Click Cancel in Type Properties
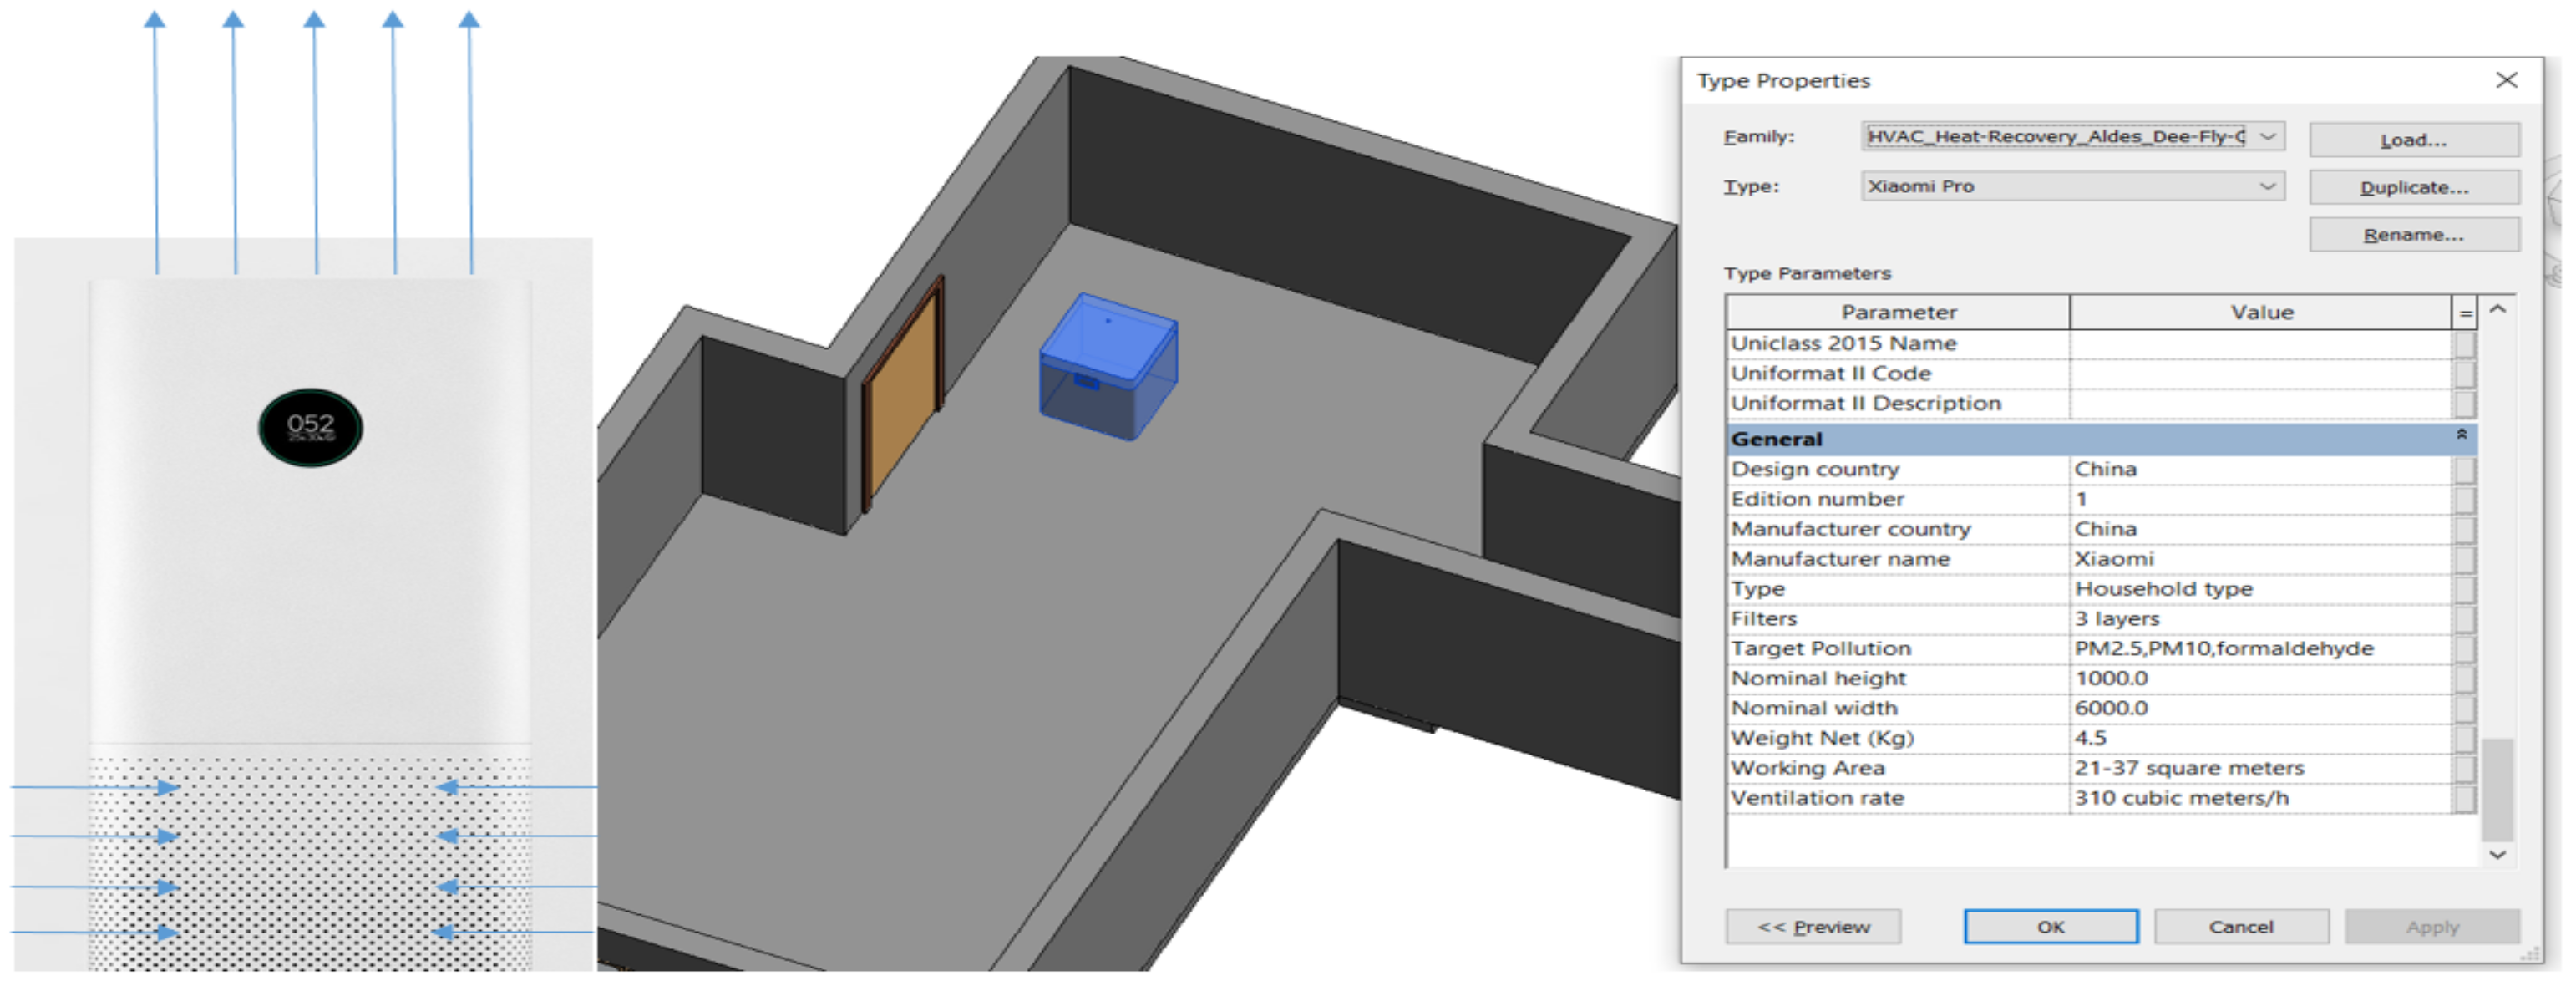This screenshot has height=981, width=2576. pyautogui.click(x=2240, y=927)
